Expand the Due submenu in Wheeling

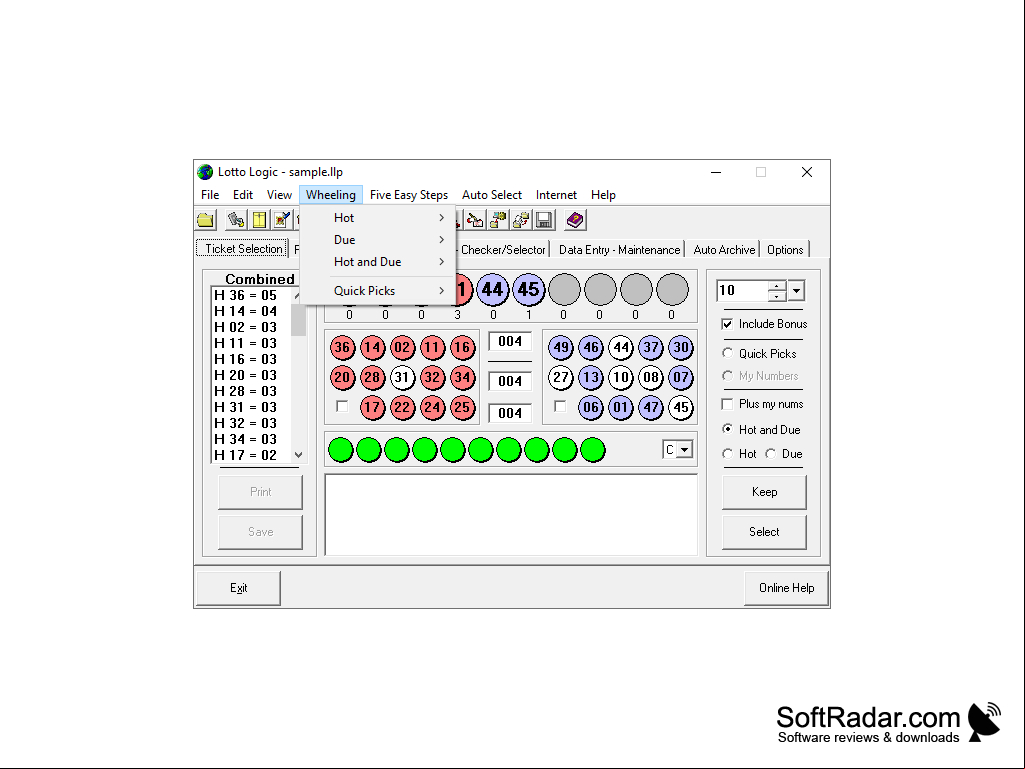[378, 240]
